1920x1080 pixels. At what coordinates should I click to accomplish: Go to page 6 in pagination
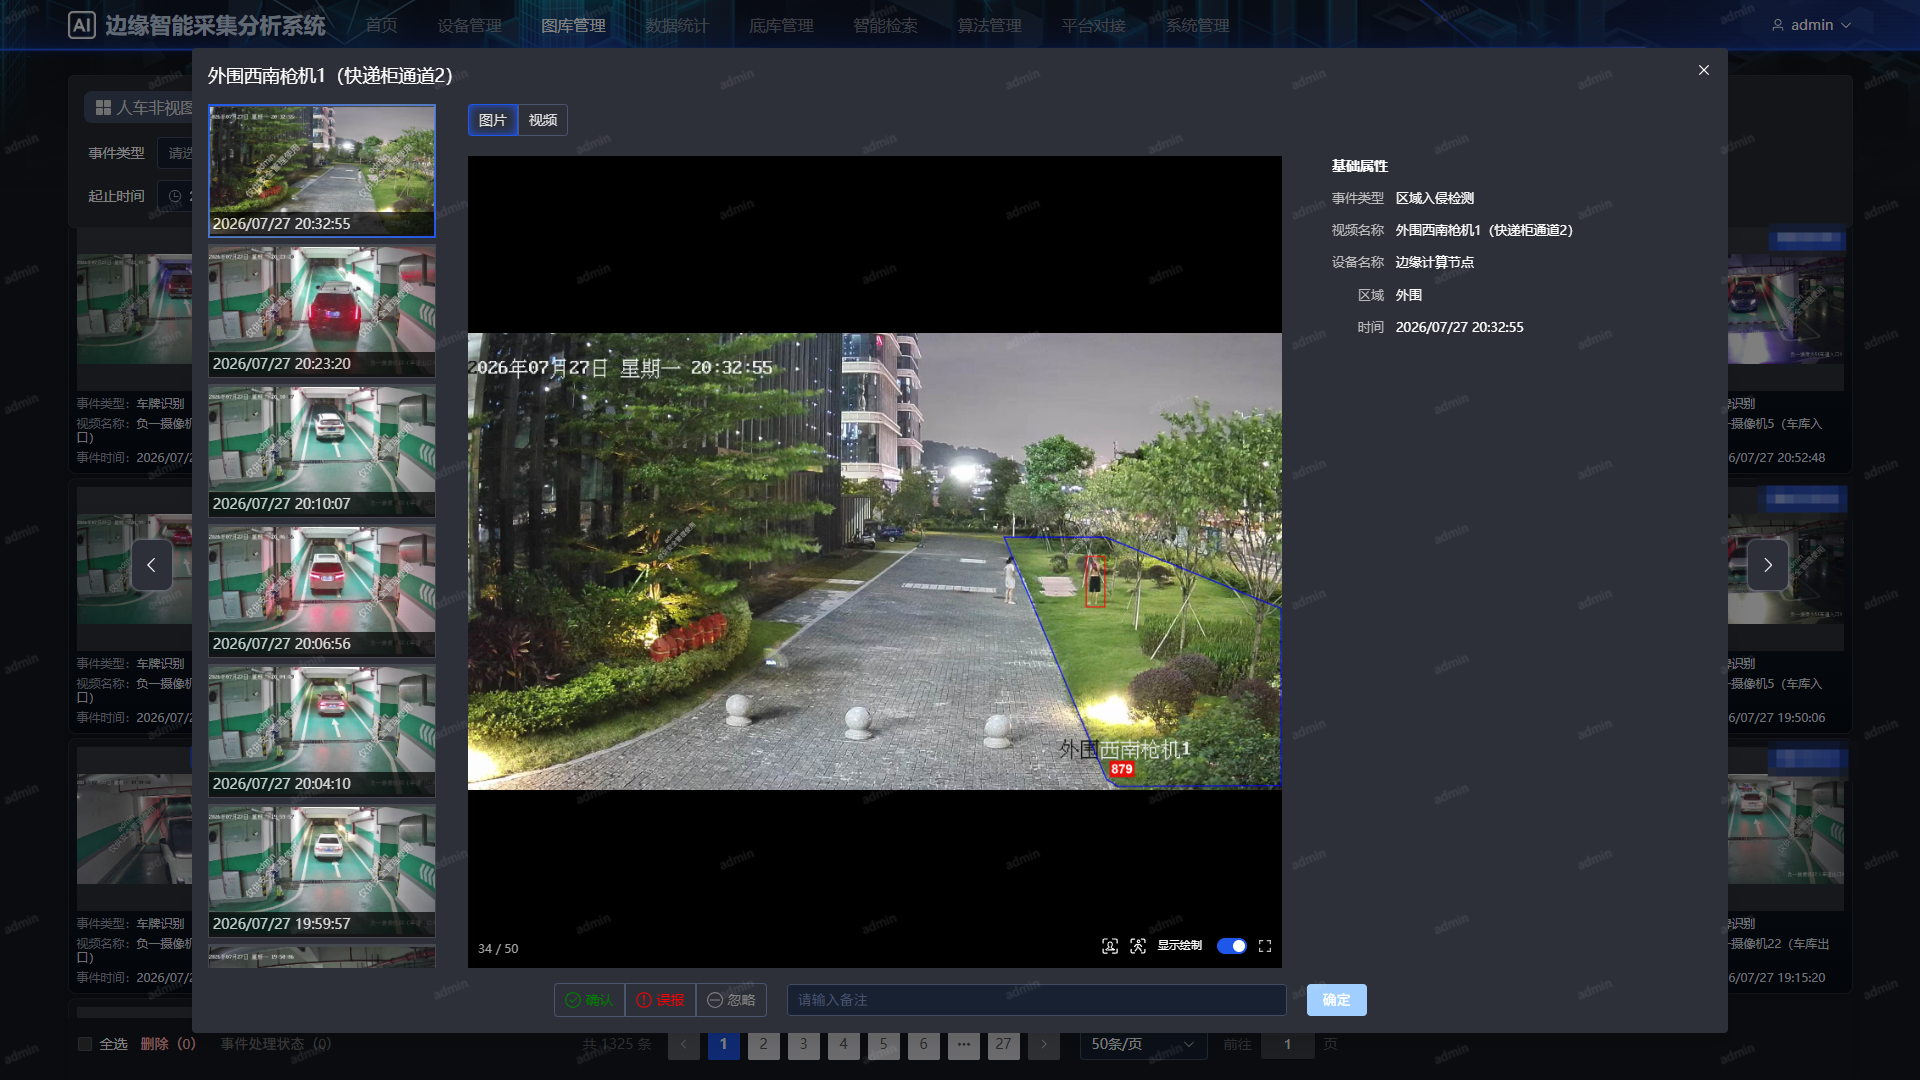924,1044
